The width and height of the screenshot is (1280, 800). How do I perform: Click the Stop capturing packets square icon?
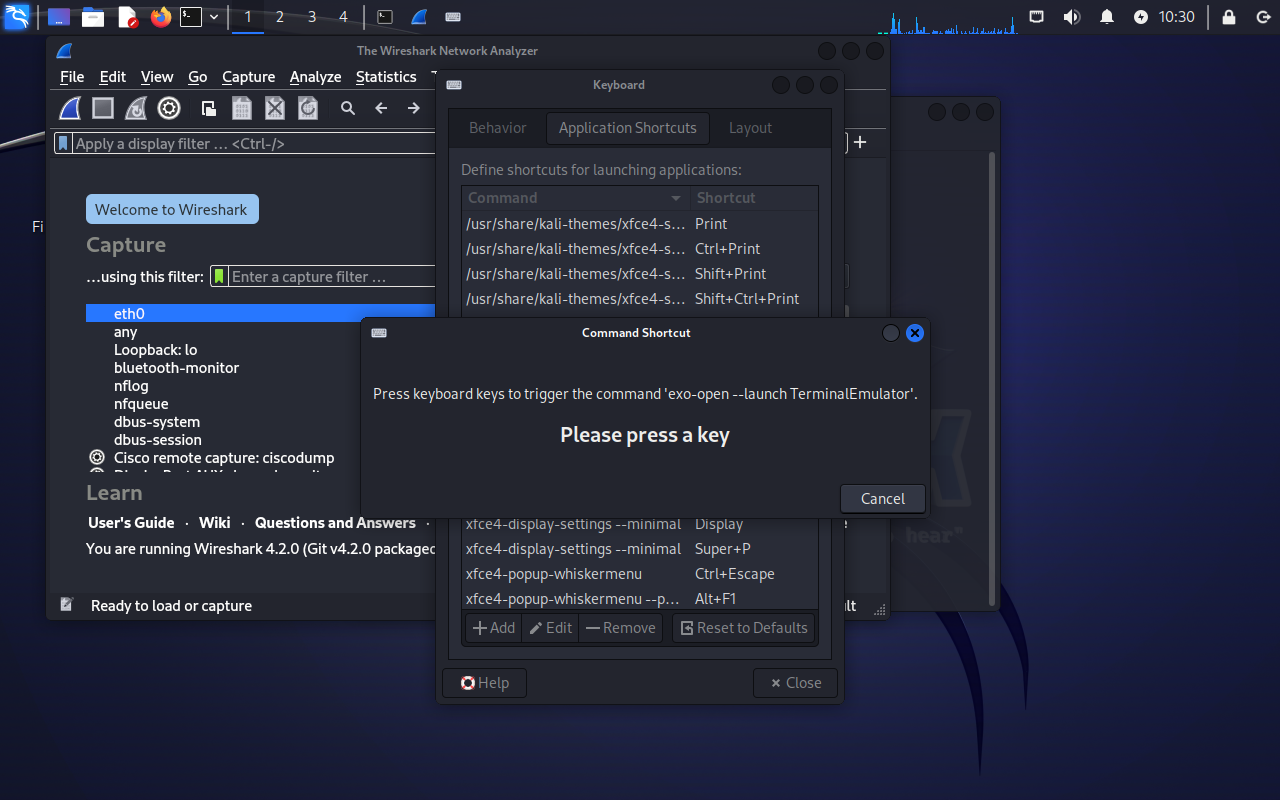point(103,108)
